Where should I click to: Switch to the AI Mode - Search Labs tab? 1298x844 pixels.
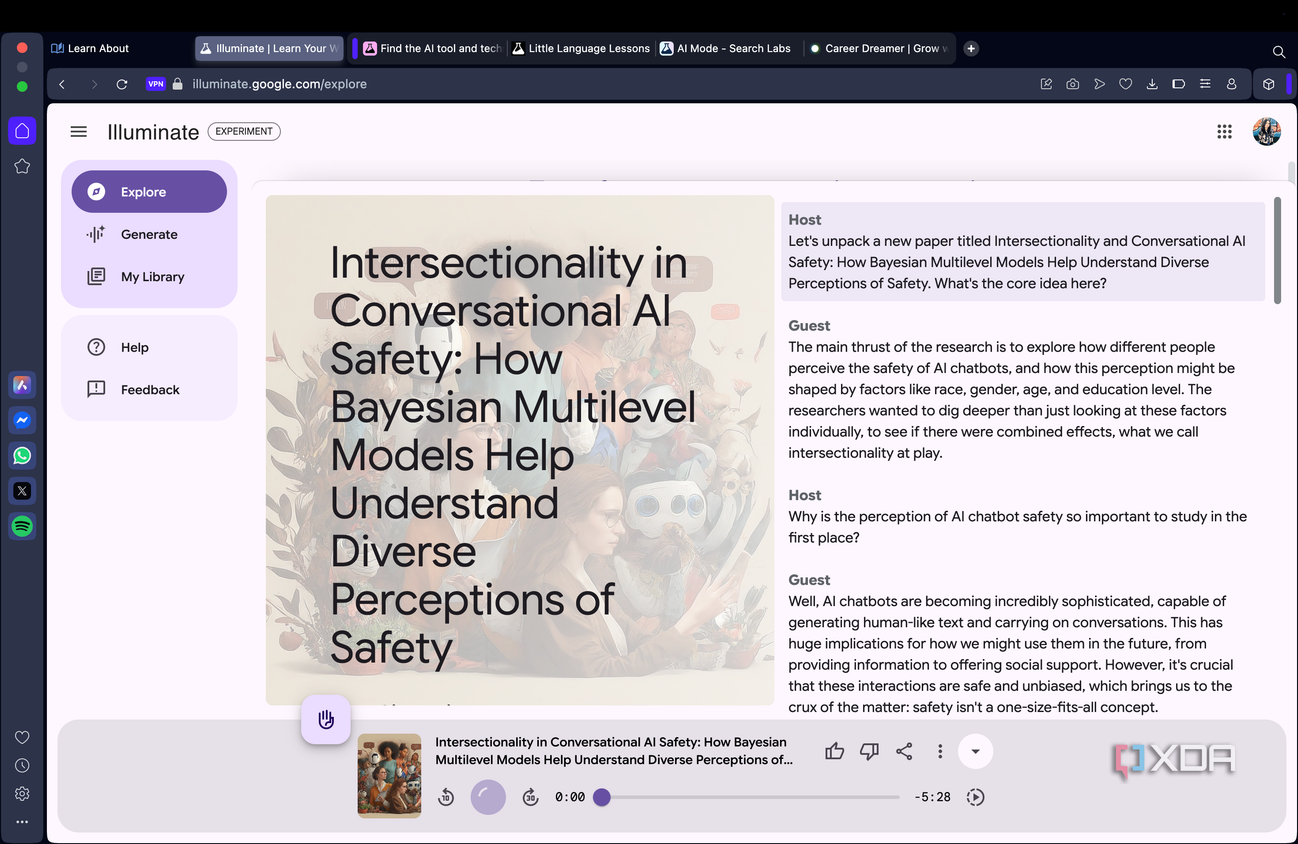pyautogui.click(x=728, y=48)
